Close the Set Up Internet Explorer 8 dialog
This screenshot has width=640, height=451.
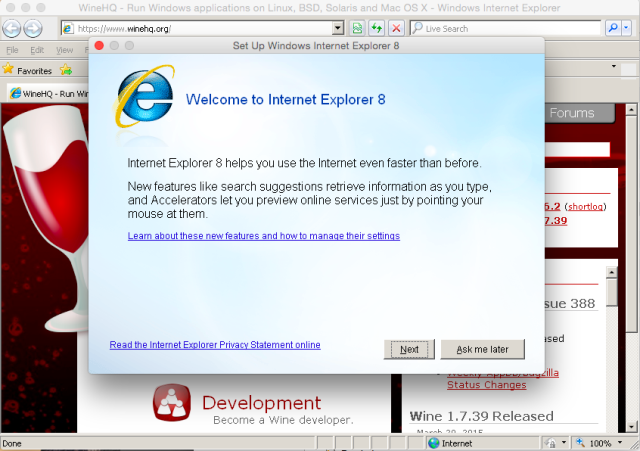coord(99,45)
